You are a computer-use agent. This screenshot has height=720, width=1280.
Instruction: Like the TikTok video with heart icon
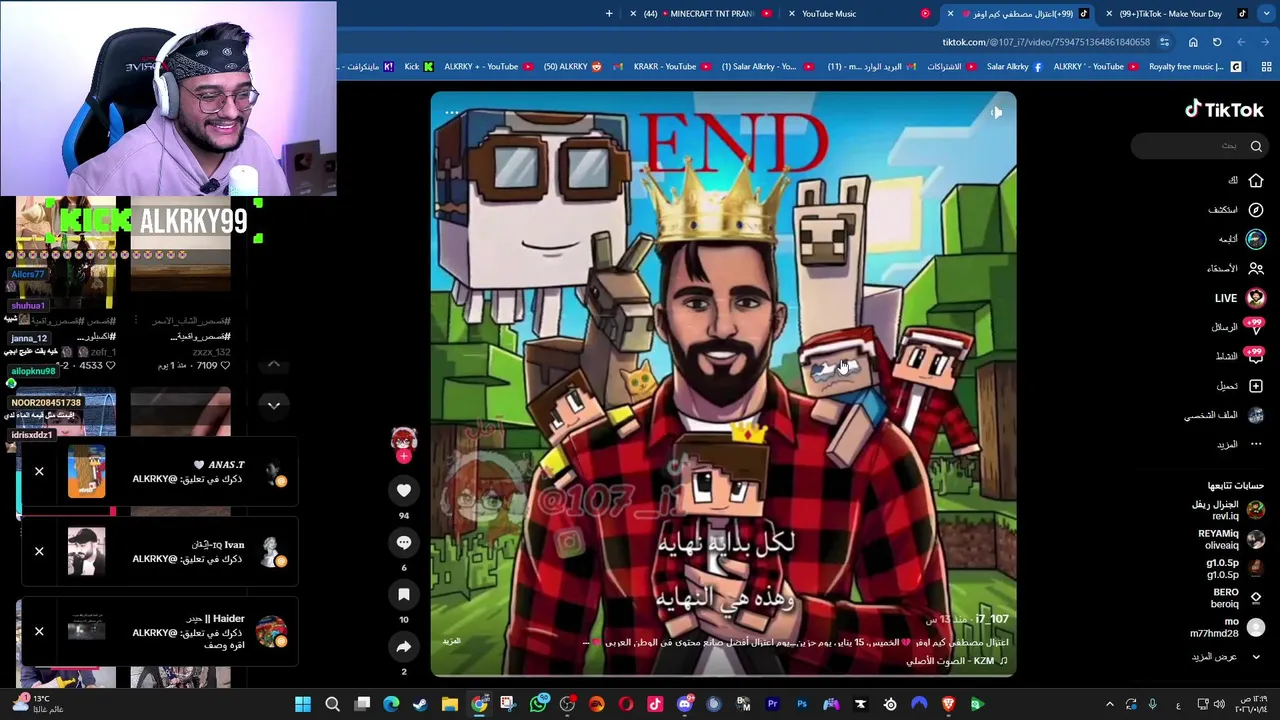pyautogui.click(x=404, y=490)
